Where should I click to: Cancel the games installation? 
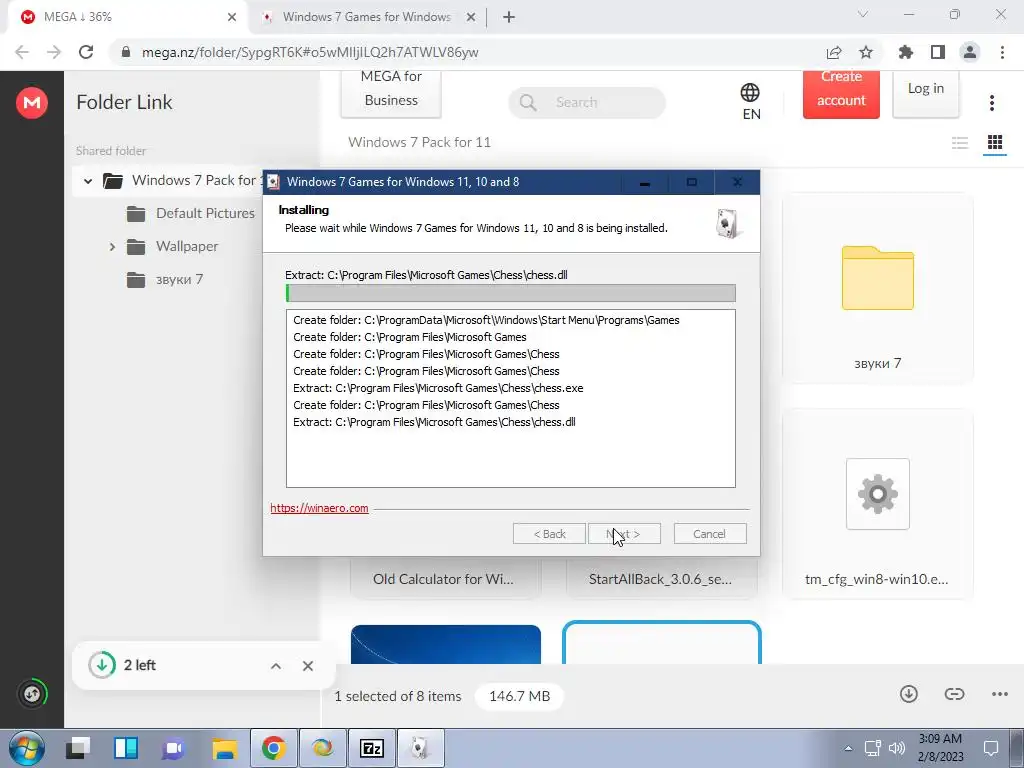point(710,534)
